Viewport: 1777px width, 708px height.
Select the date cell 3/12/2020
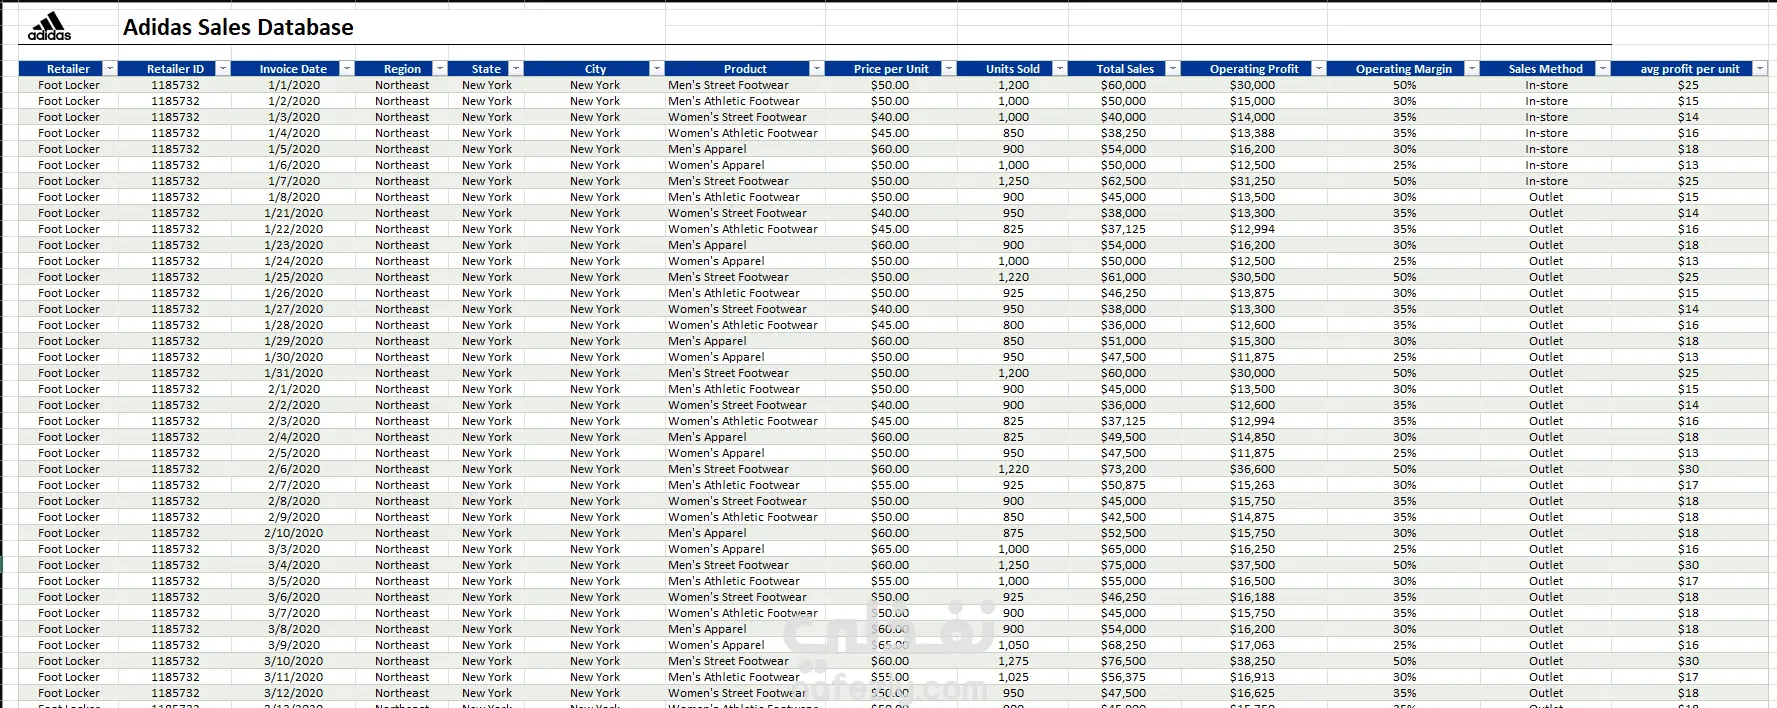tap(294, 693)
